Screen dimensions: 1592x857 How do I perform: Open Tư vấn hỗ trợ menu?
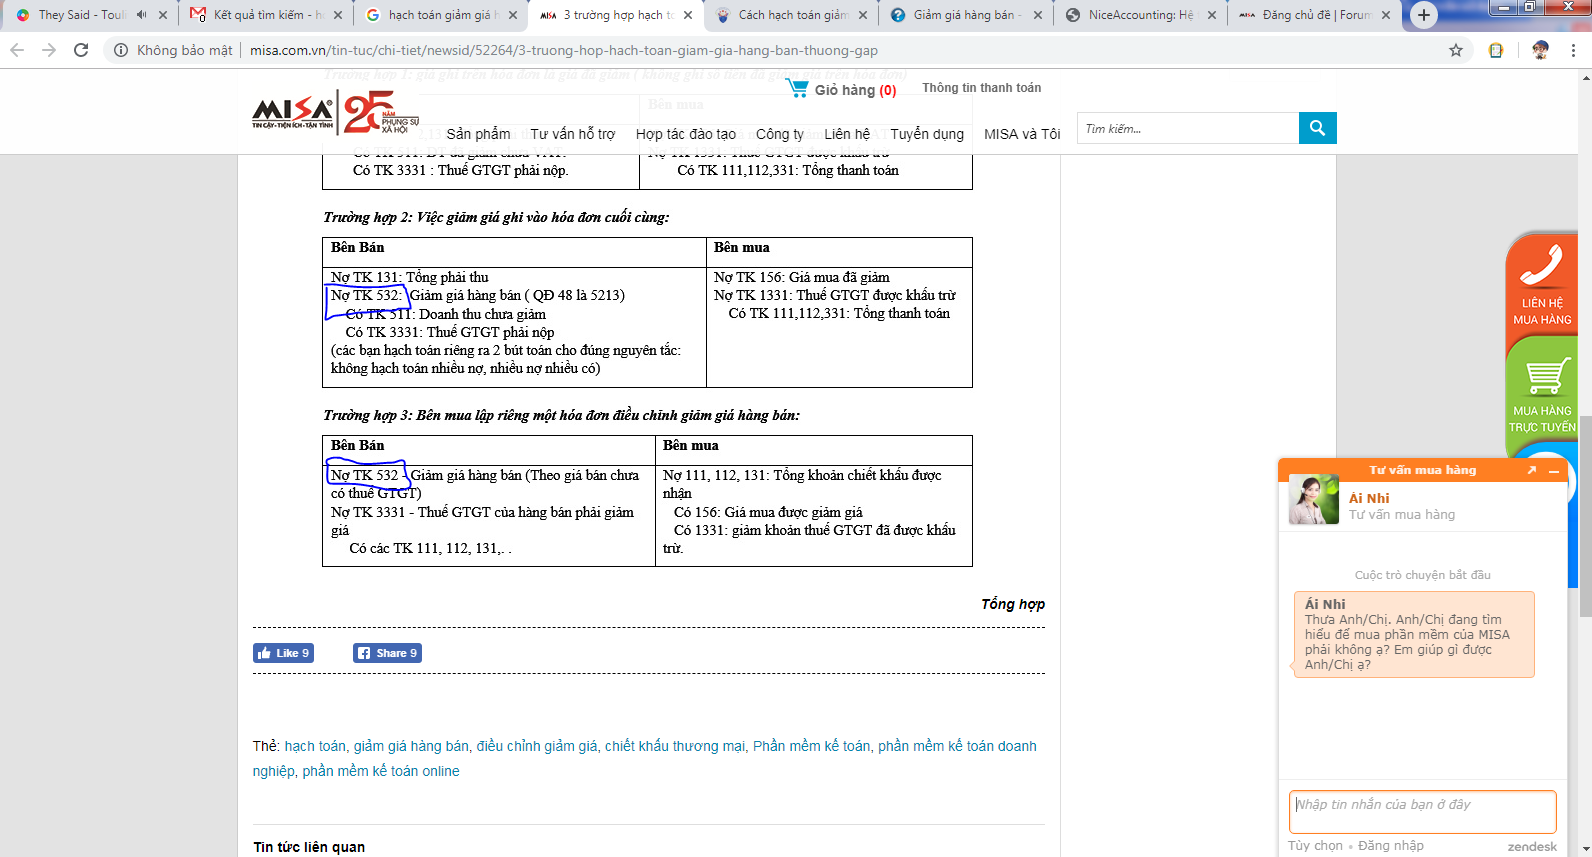(573, 134)
